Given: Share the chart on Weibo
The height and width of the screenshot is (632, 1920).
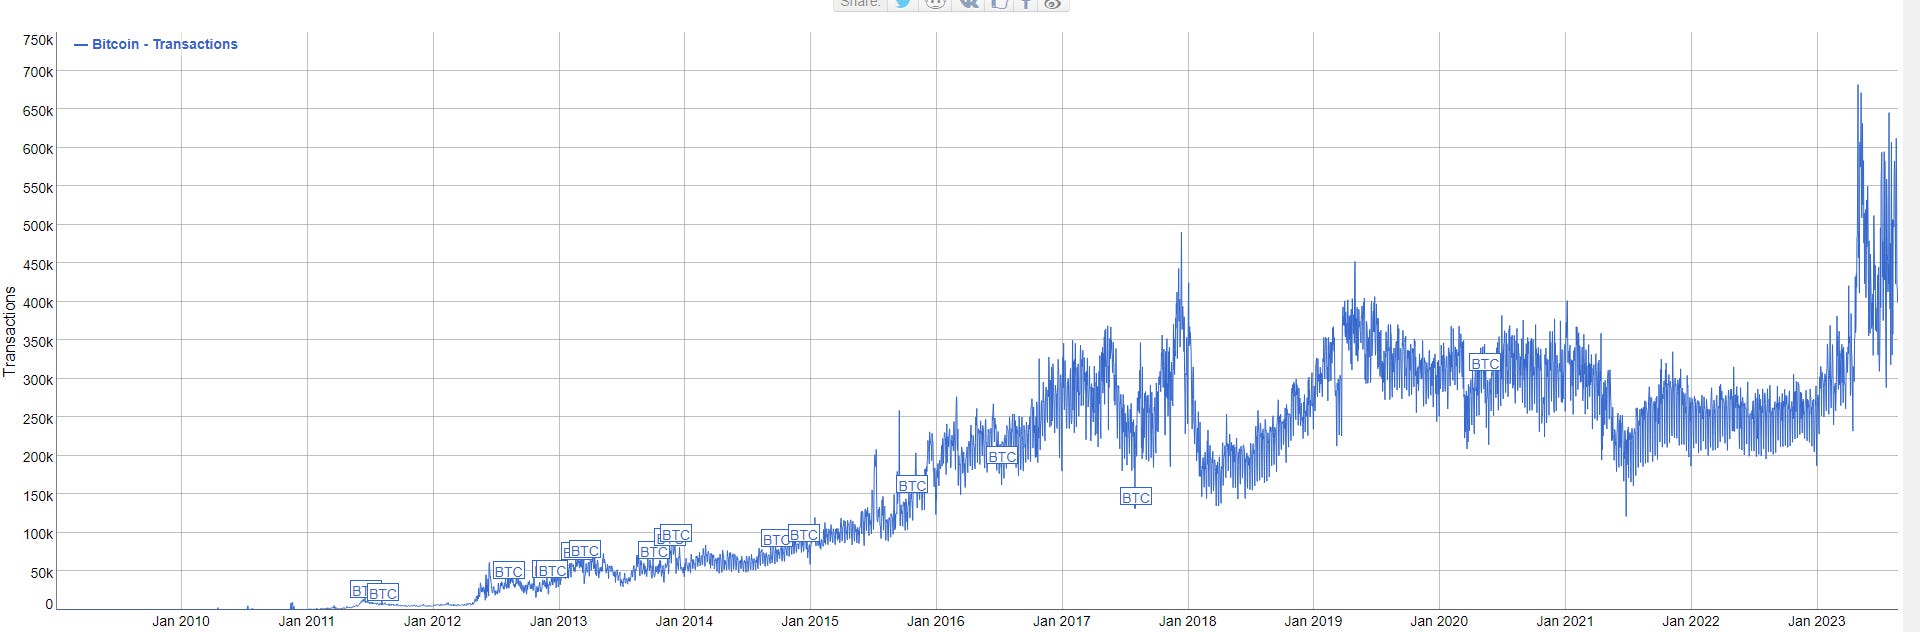Looking at the screenshot, I should pyautogui.click(x=1051, y=4).
